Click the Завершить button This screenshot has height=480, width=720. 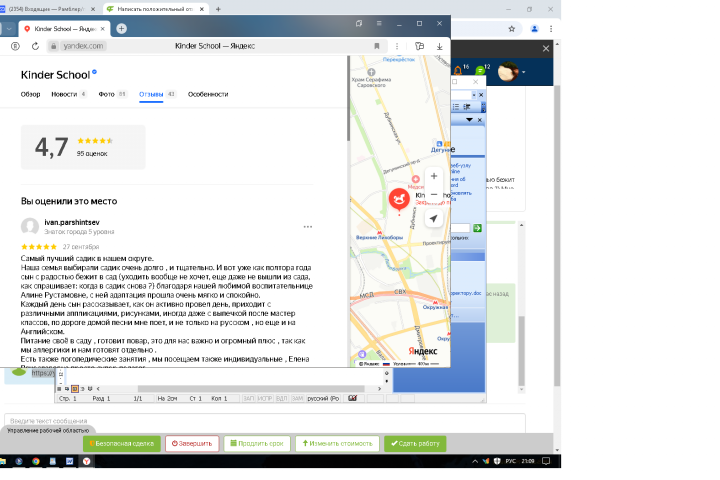192,444
